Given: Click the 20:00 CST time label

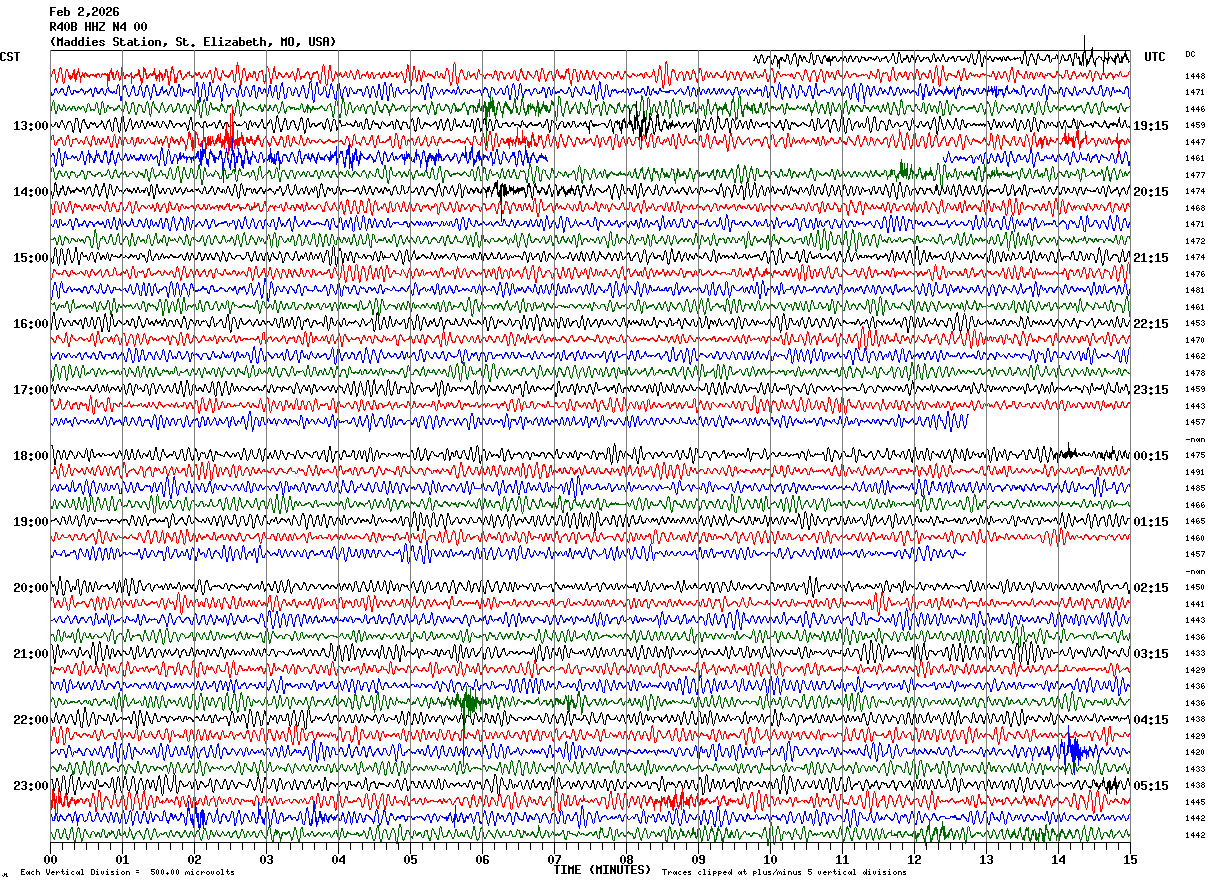Looking at the screenshot, I should pos(31,588).
